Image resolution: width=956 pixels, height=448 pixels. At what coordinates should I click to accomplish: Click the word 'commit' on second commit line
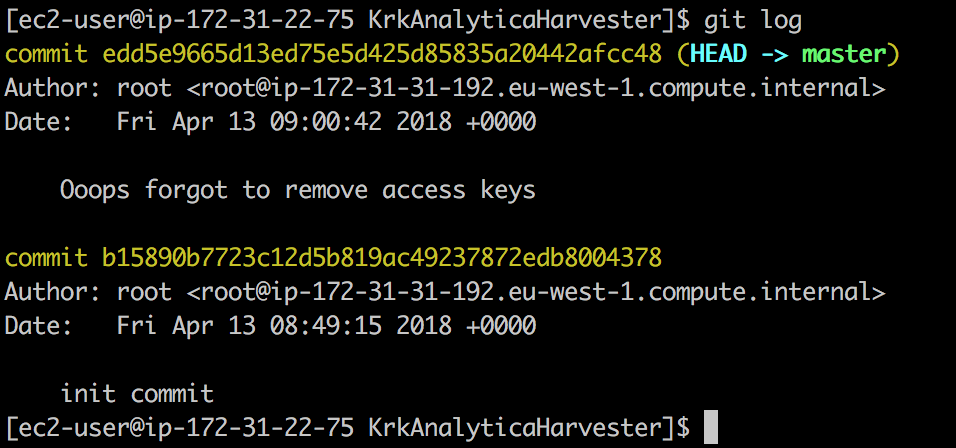coord(46,258)
